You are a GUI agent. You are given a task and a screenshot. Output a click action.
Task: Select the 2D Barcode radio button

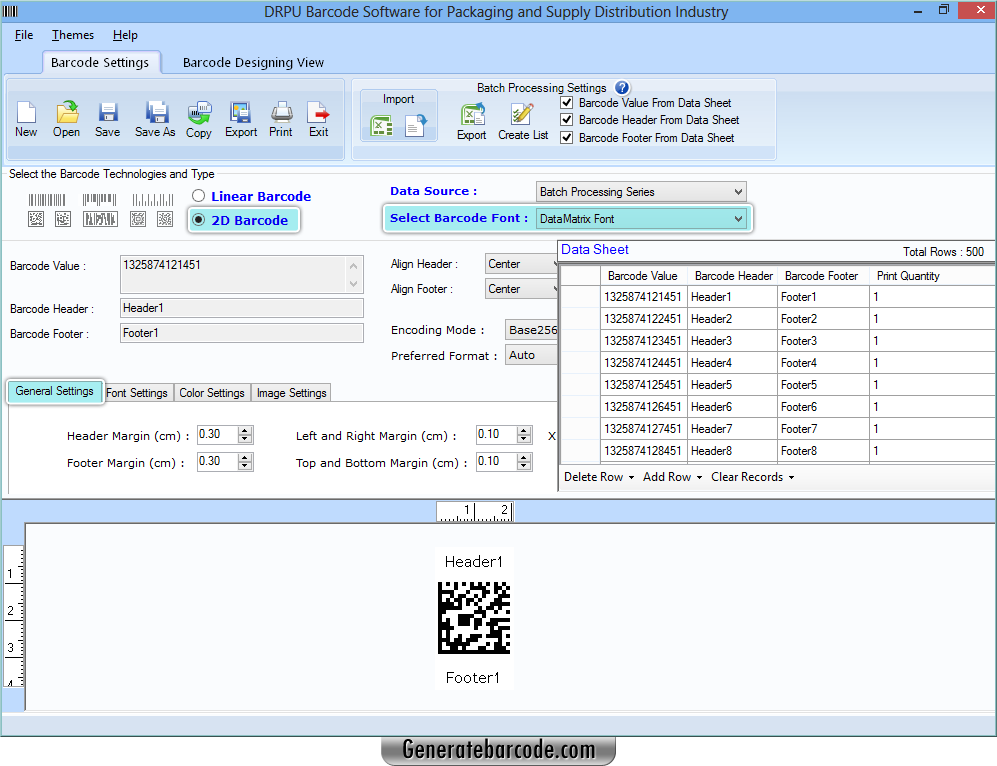(198, 220)
